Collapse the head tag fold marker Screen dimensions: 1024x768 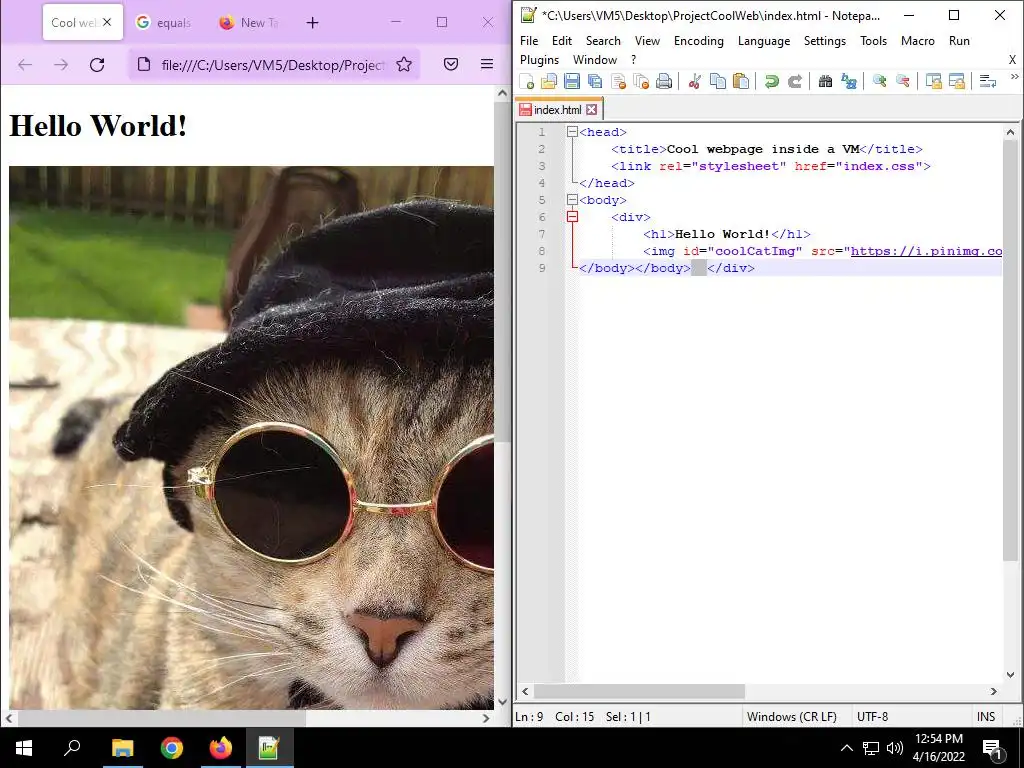[x=573, y=132]
